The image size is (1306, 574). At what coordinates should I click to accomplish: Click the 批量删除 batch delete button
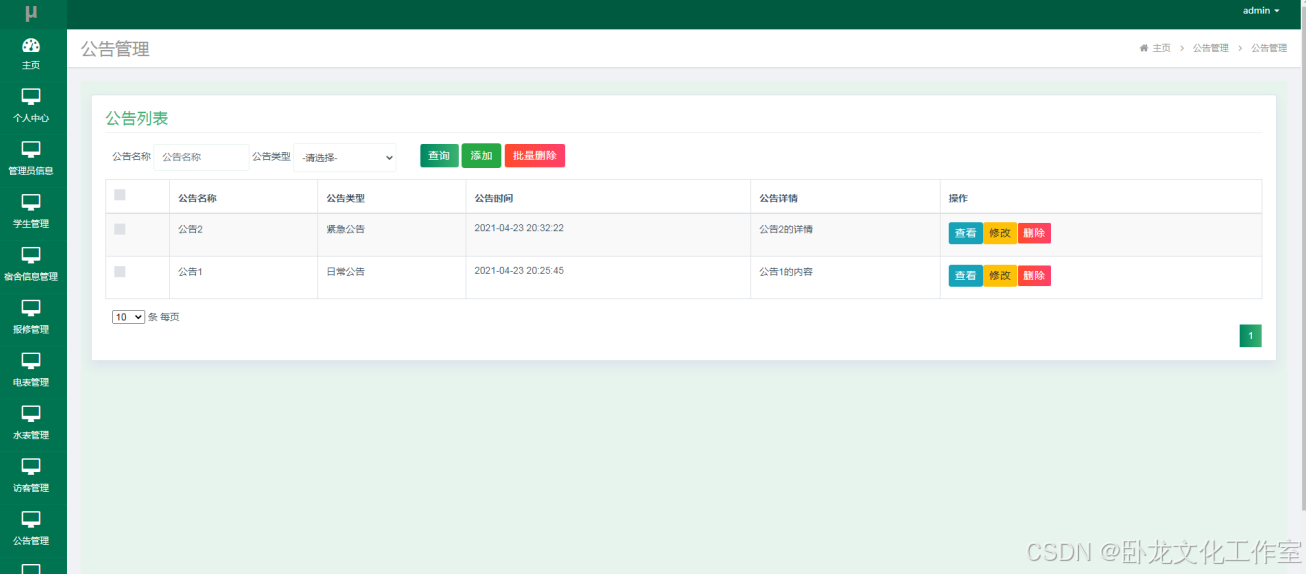pyautogui.click(x=535, y=156)
